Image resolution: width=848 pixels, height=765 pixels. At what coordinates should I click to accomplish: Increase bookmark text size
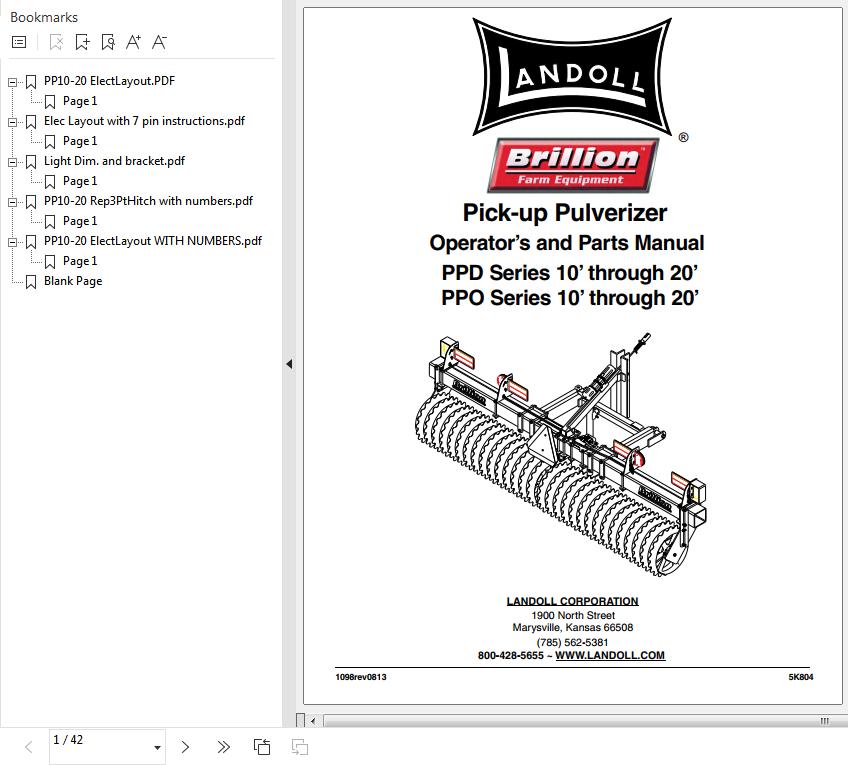[x=133, y=42]
